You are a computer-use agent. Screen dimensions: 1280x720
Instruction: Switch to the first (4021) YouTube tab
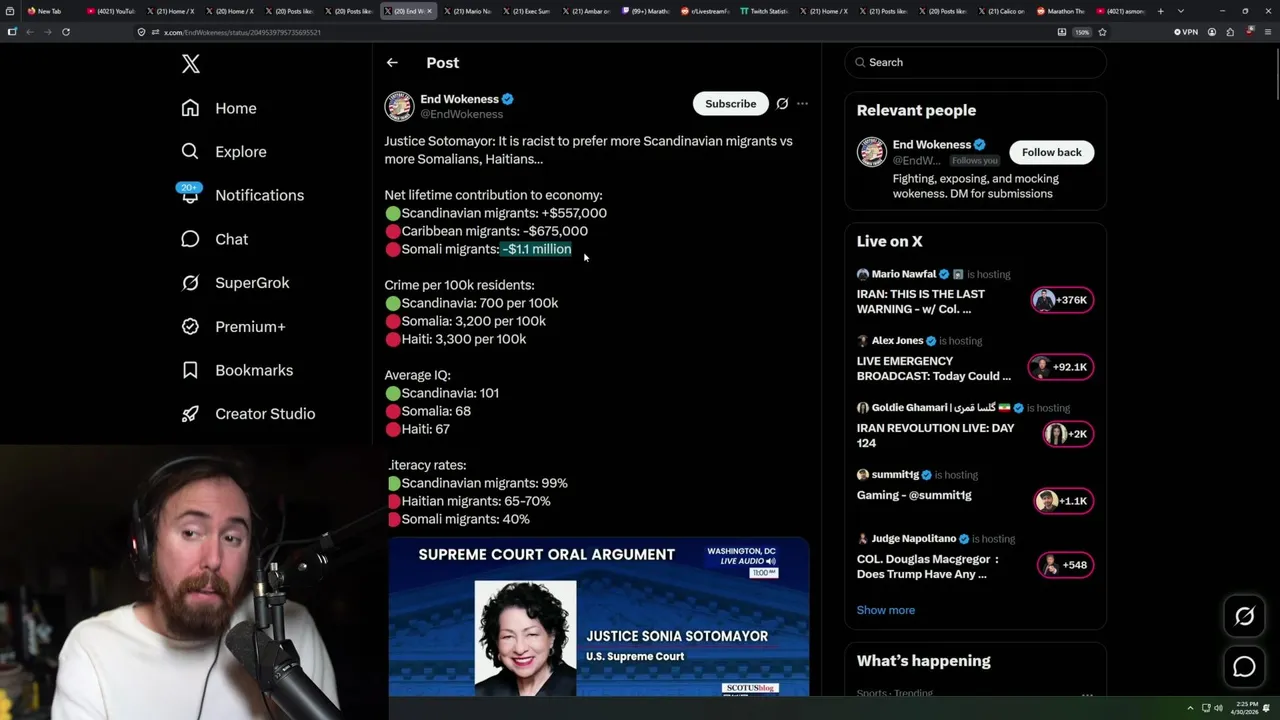click(110, 11)
